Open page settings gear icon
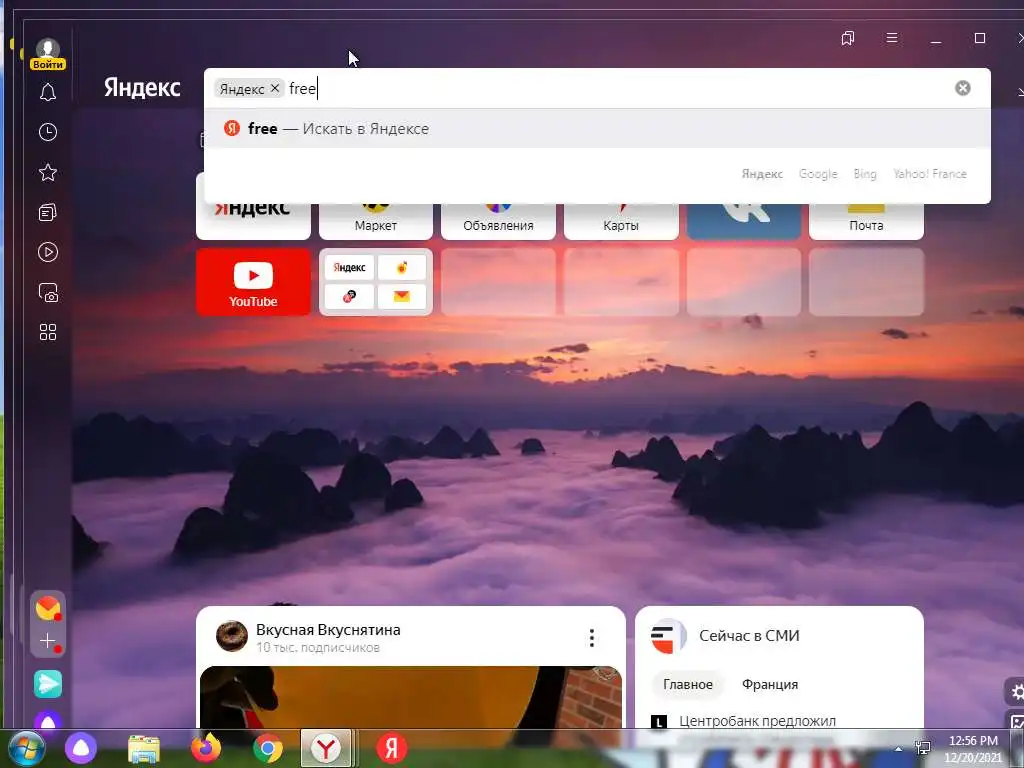Image resolution: width=1024 pixels, height=768 pixels. pos(1016,692)
